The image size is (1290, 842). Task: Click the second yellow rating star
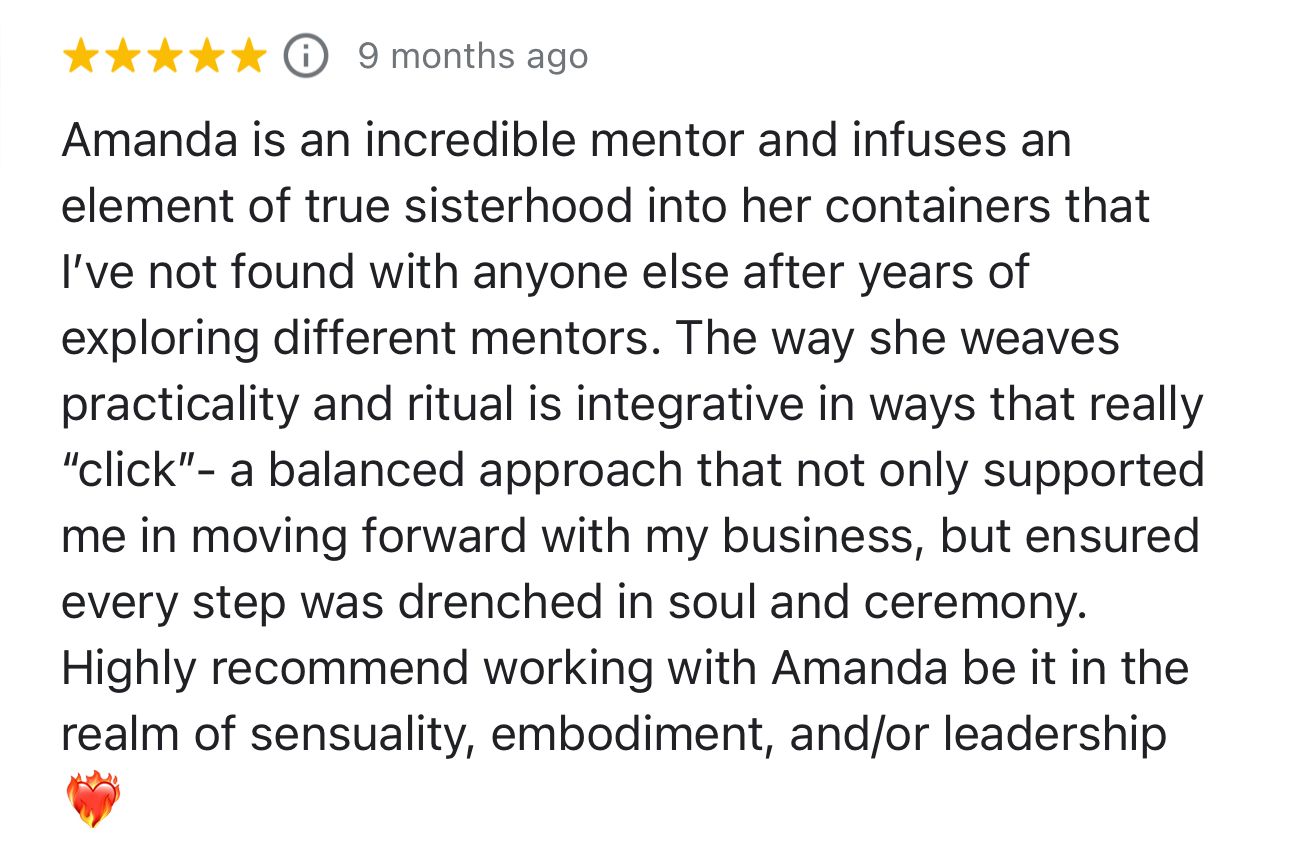pos(124,57)
